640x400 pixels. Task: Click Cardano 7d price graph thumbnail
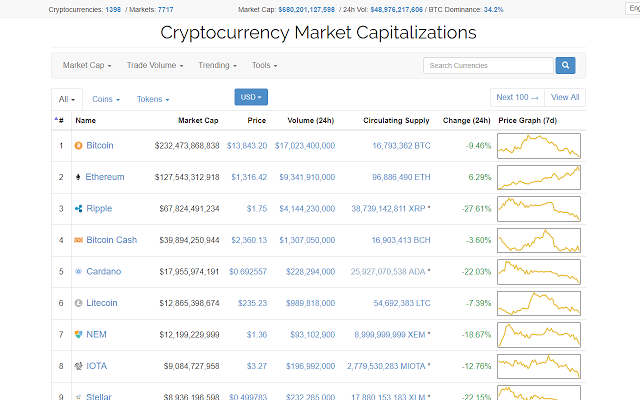(x=539, y=271)
